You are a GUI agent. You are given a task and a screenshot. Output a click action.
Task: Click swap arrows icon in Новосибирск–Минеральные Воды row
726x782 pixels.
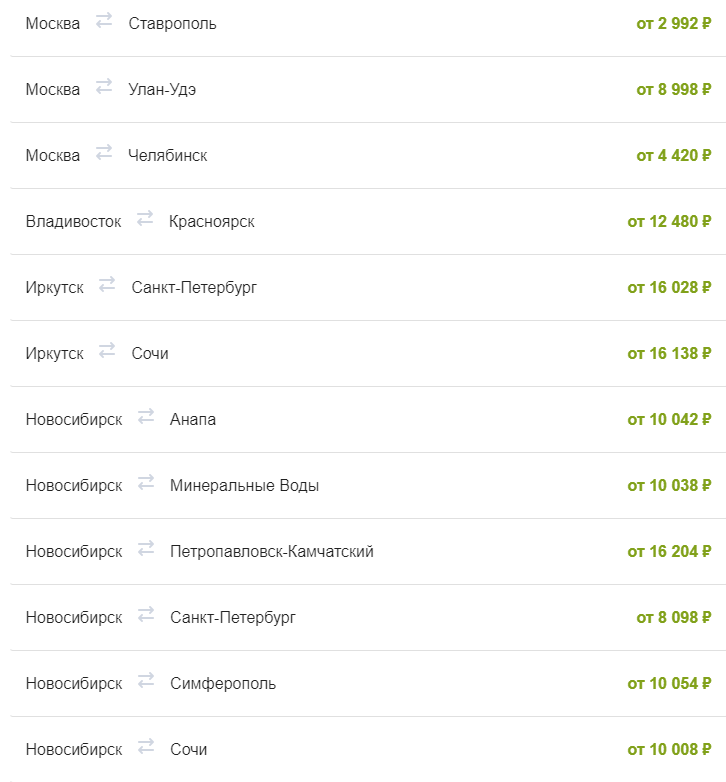146,482
